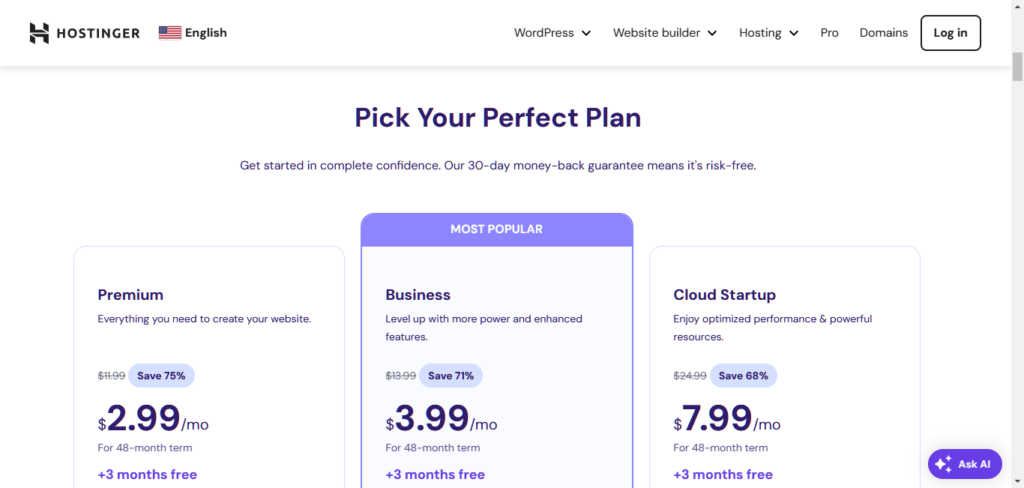Click the Save 71% badge on Business

click(x=451, y=376)
